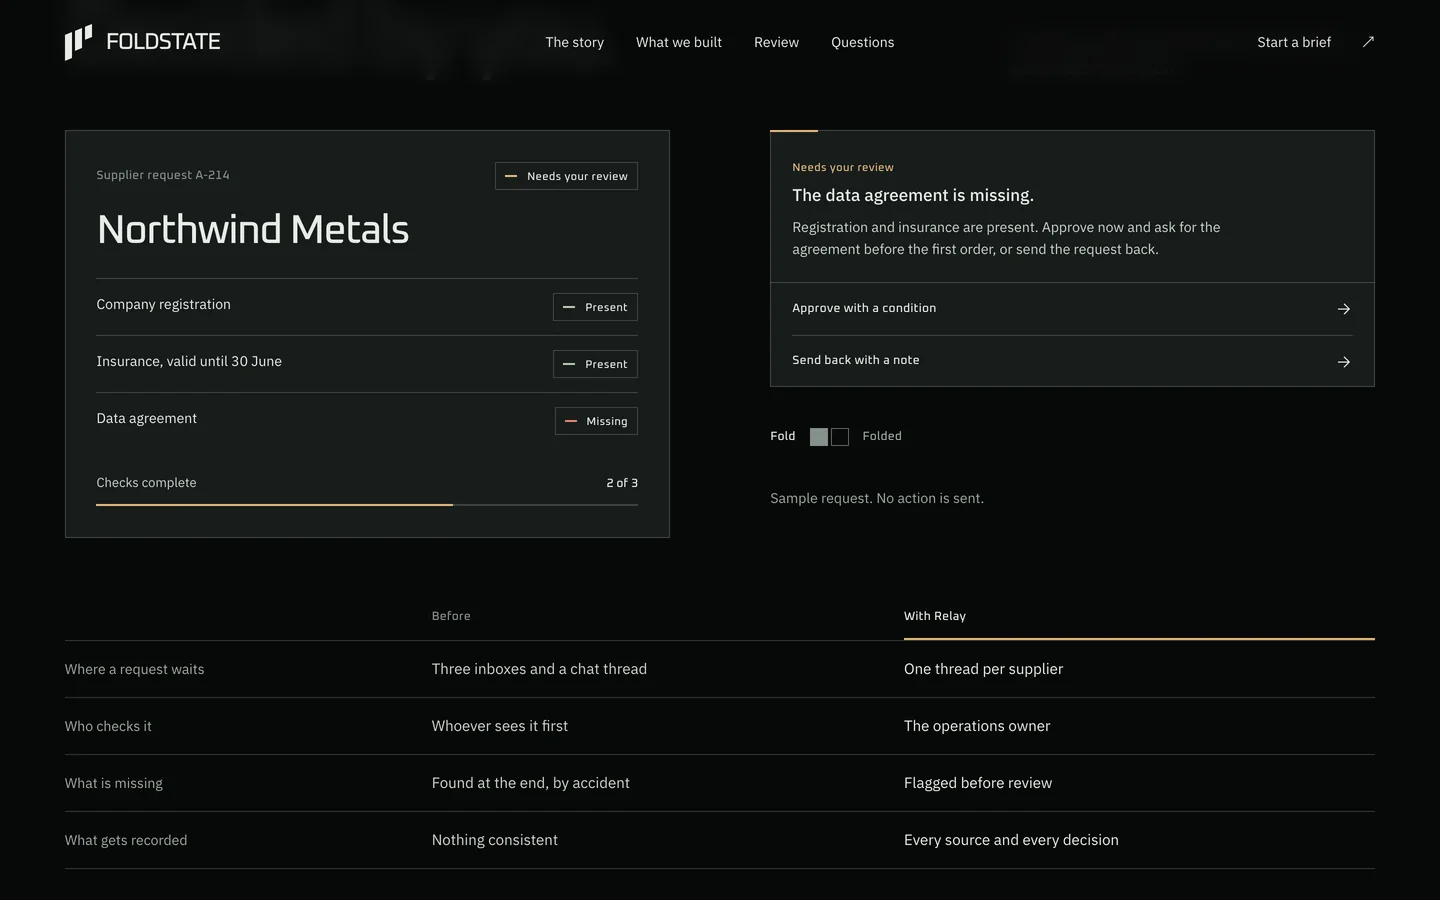Click the Needs your review status badge
The image size is (1440, 900).
566,176
